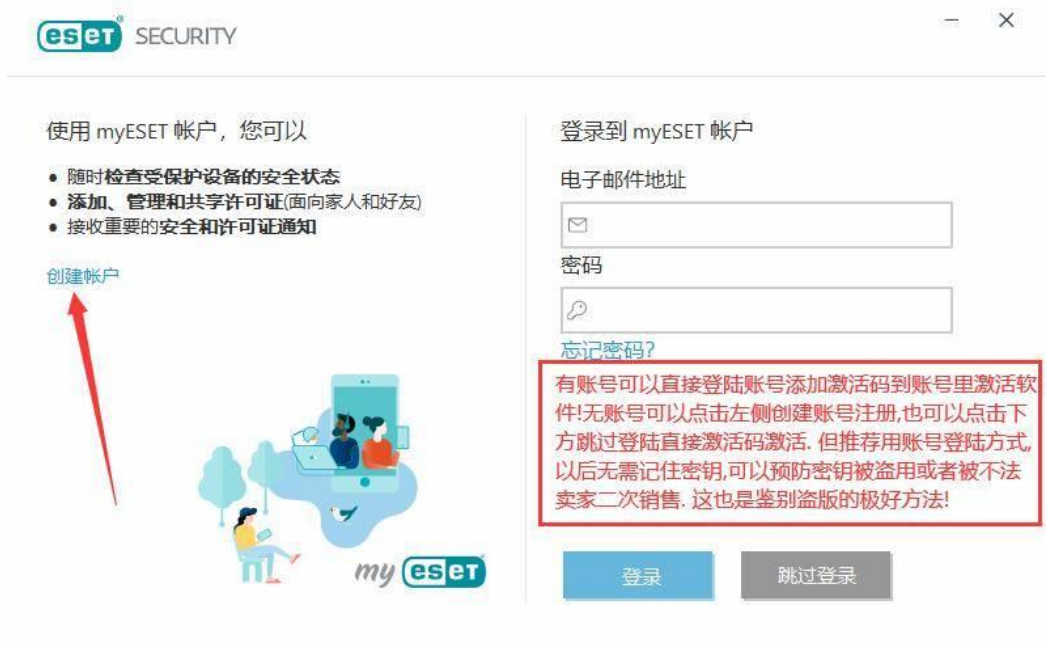Image resolution: width=1050 pixels, height=661 pixels.
Task: Click the bird illustration icon
Action: [x=344, y=513]
